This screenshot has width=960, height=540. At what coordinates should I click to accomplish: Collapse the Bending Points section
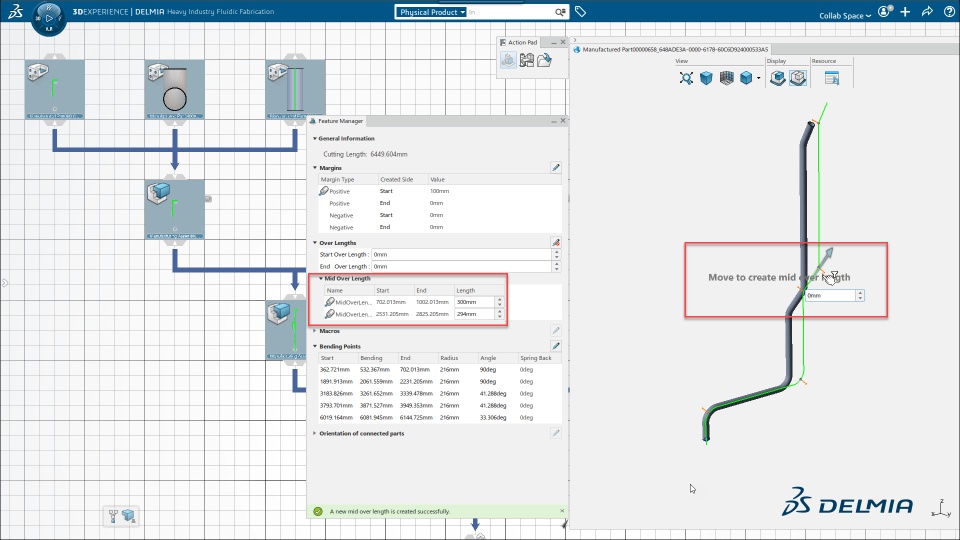(315, 347)
